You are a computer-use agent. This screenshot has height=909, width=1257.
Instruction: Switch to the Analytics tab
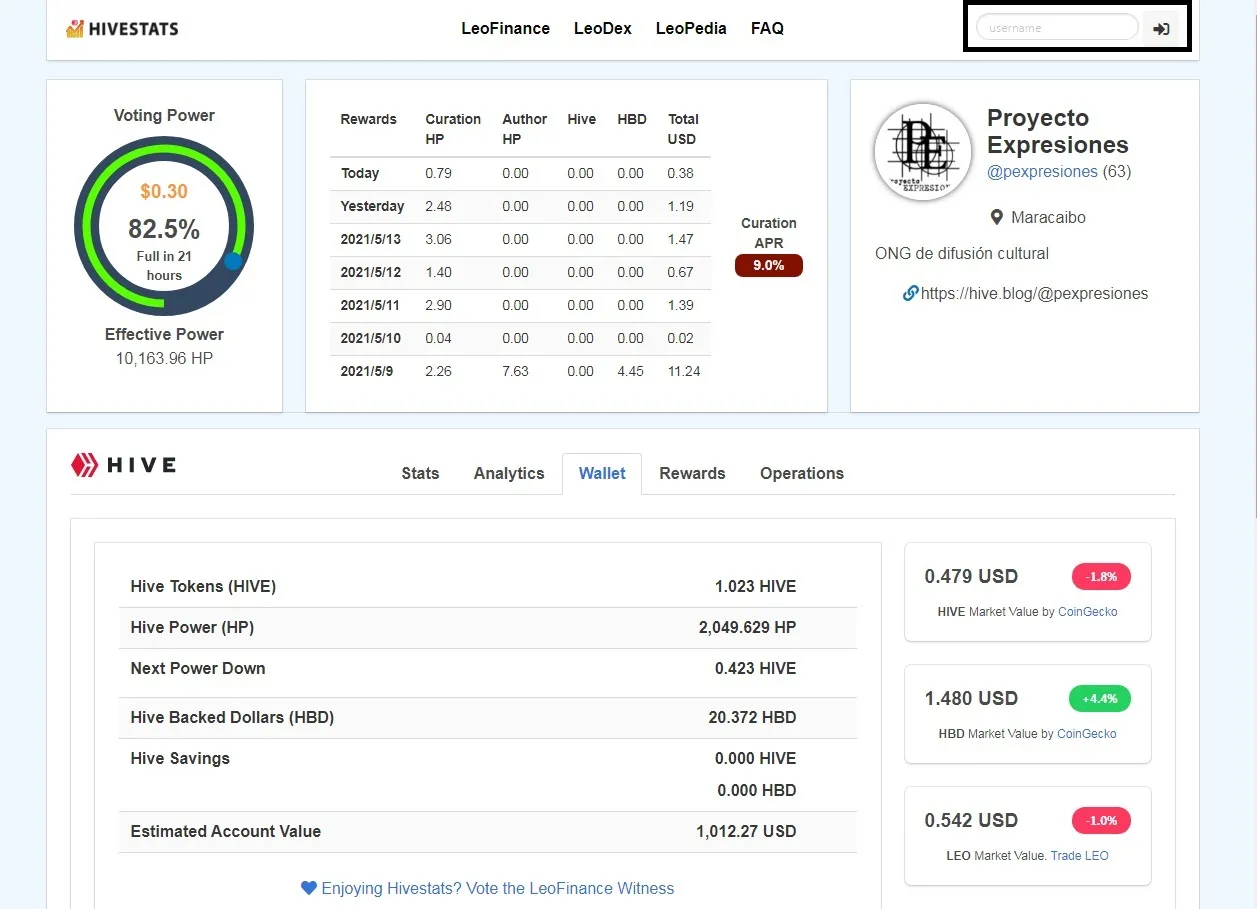(509, 473)
